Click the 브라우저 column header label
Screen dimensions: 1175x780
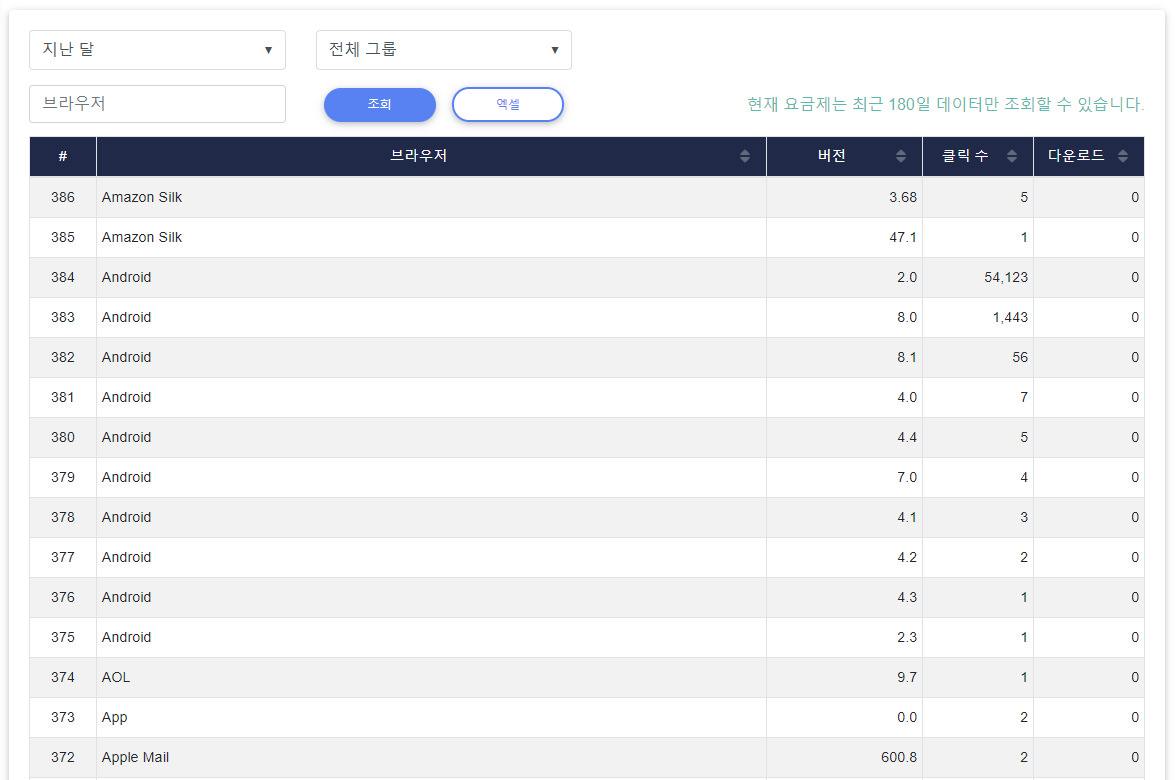pos(418,156)
